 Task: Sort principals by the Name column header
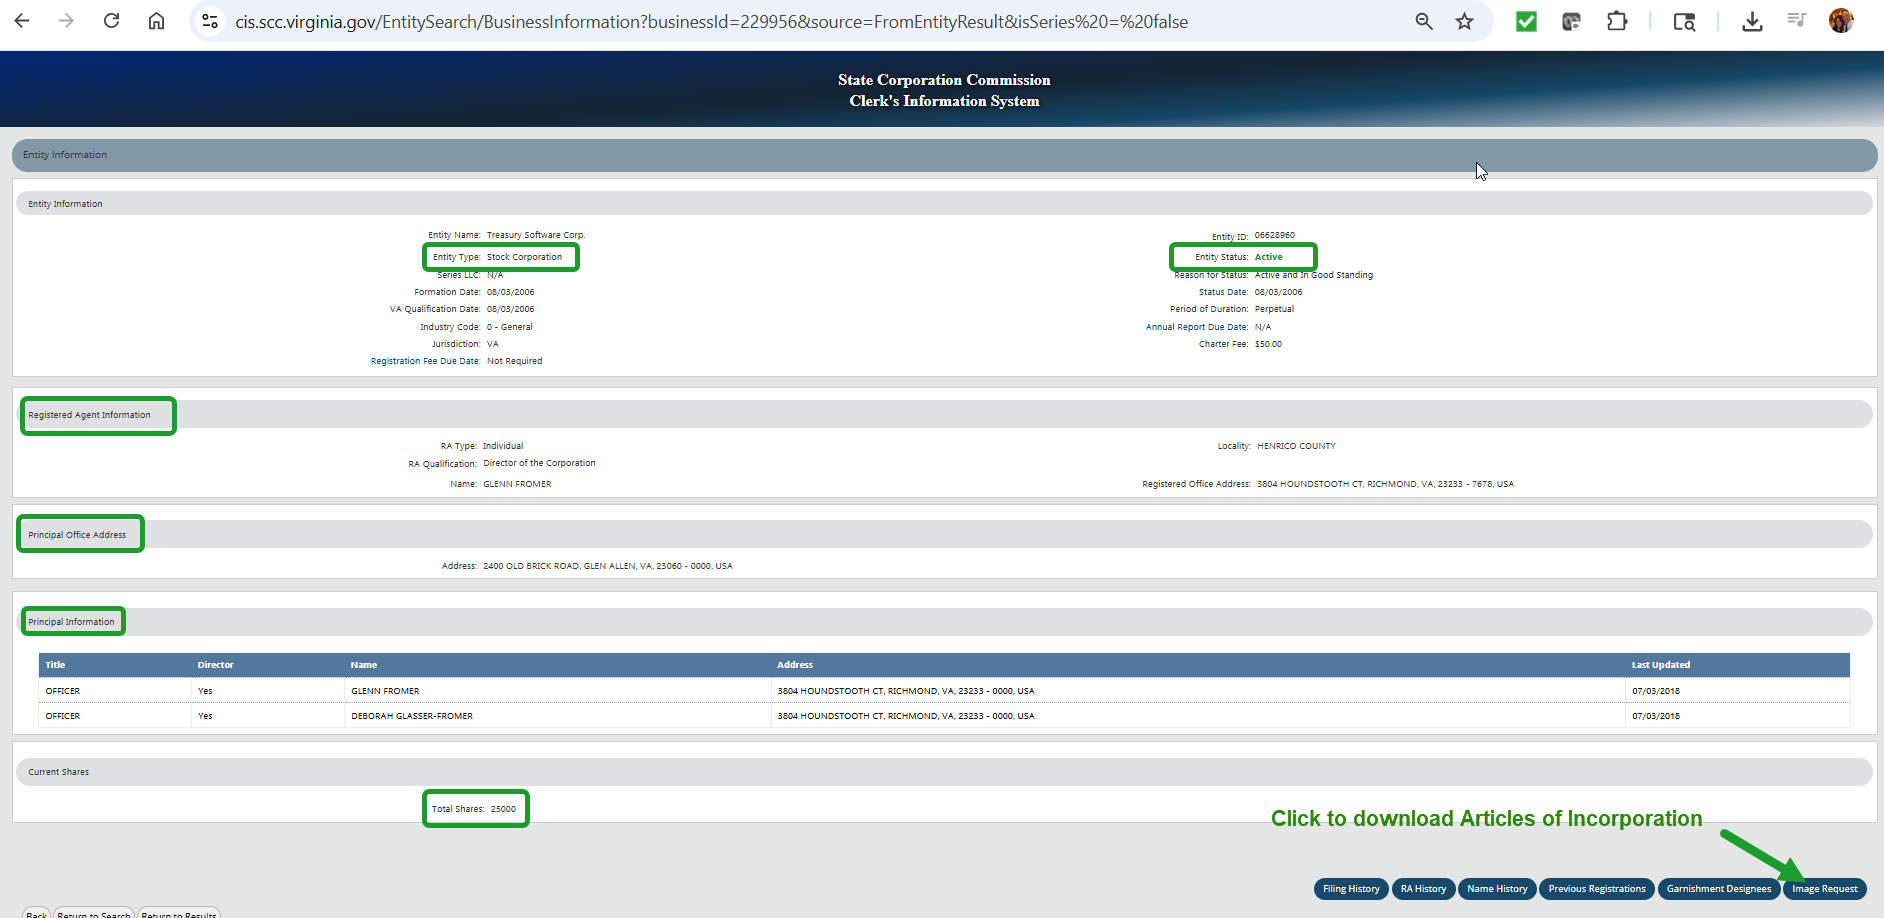coord(364,665)
